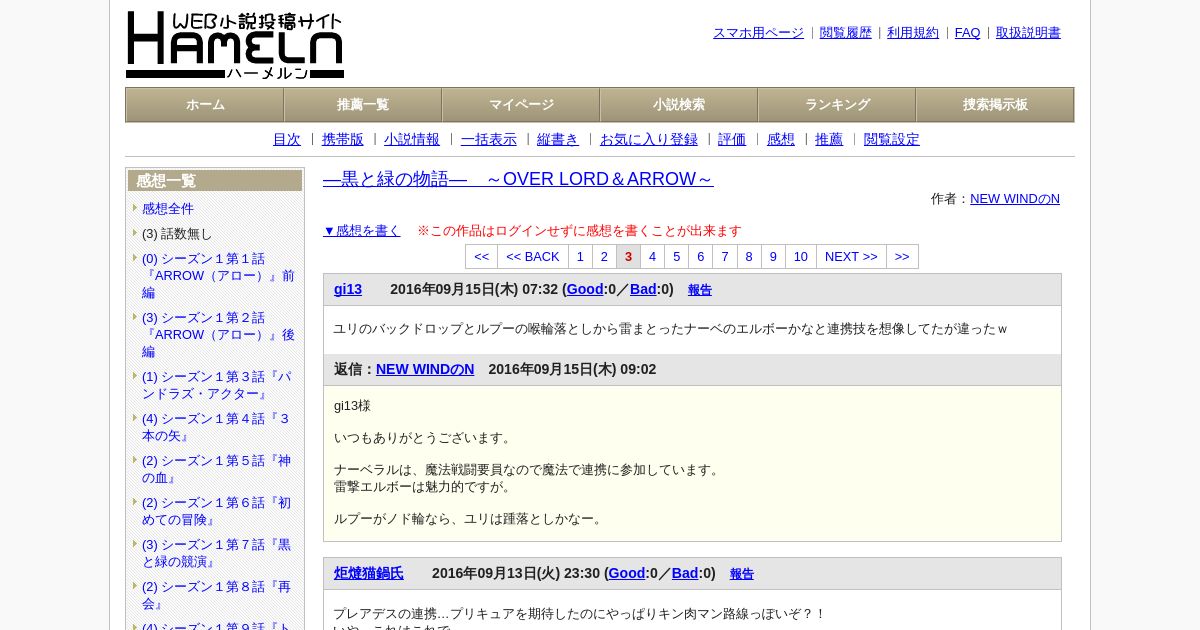Open the 推薦一覧 tab

coord(363,105)
